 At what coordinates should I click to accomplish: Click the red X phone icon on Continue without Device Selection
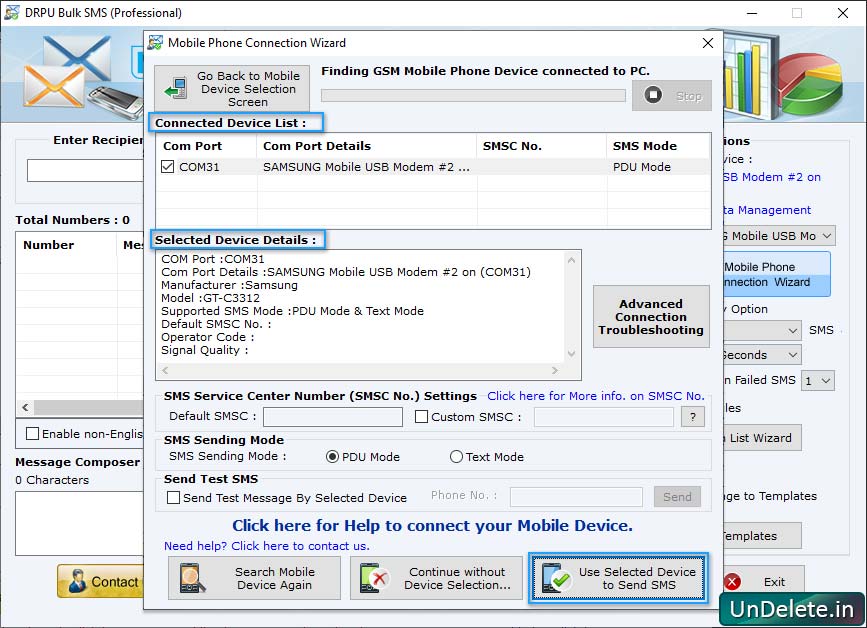tap(374, 578)
